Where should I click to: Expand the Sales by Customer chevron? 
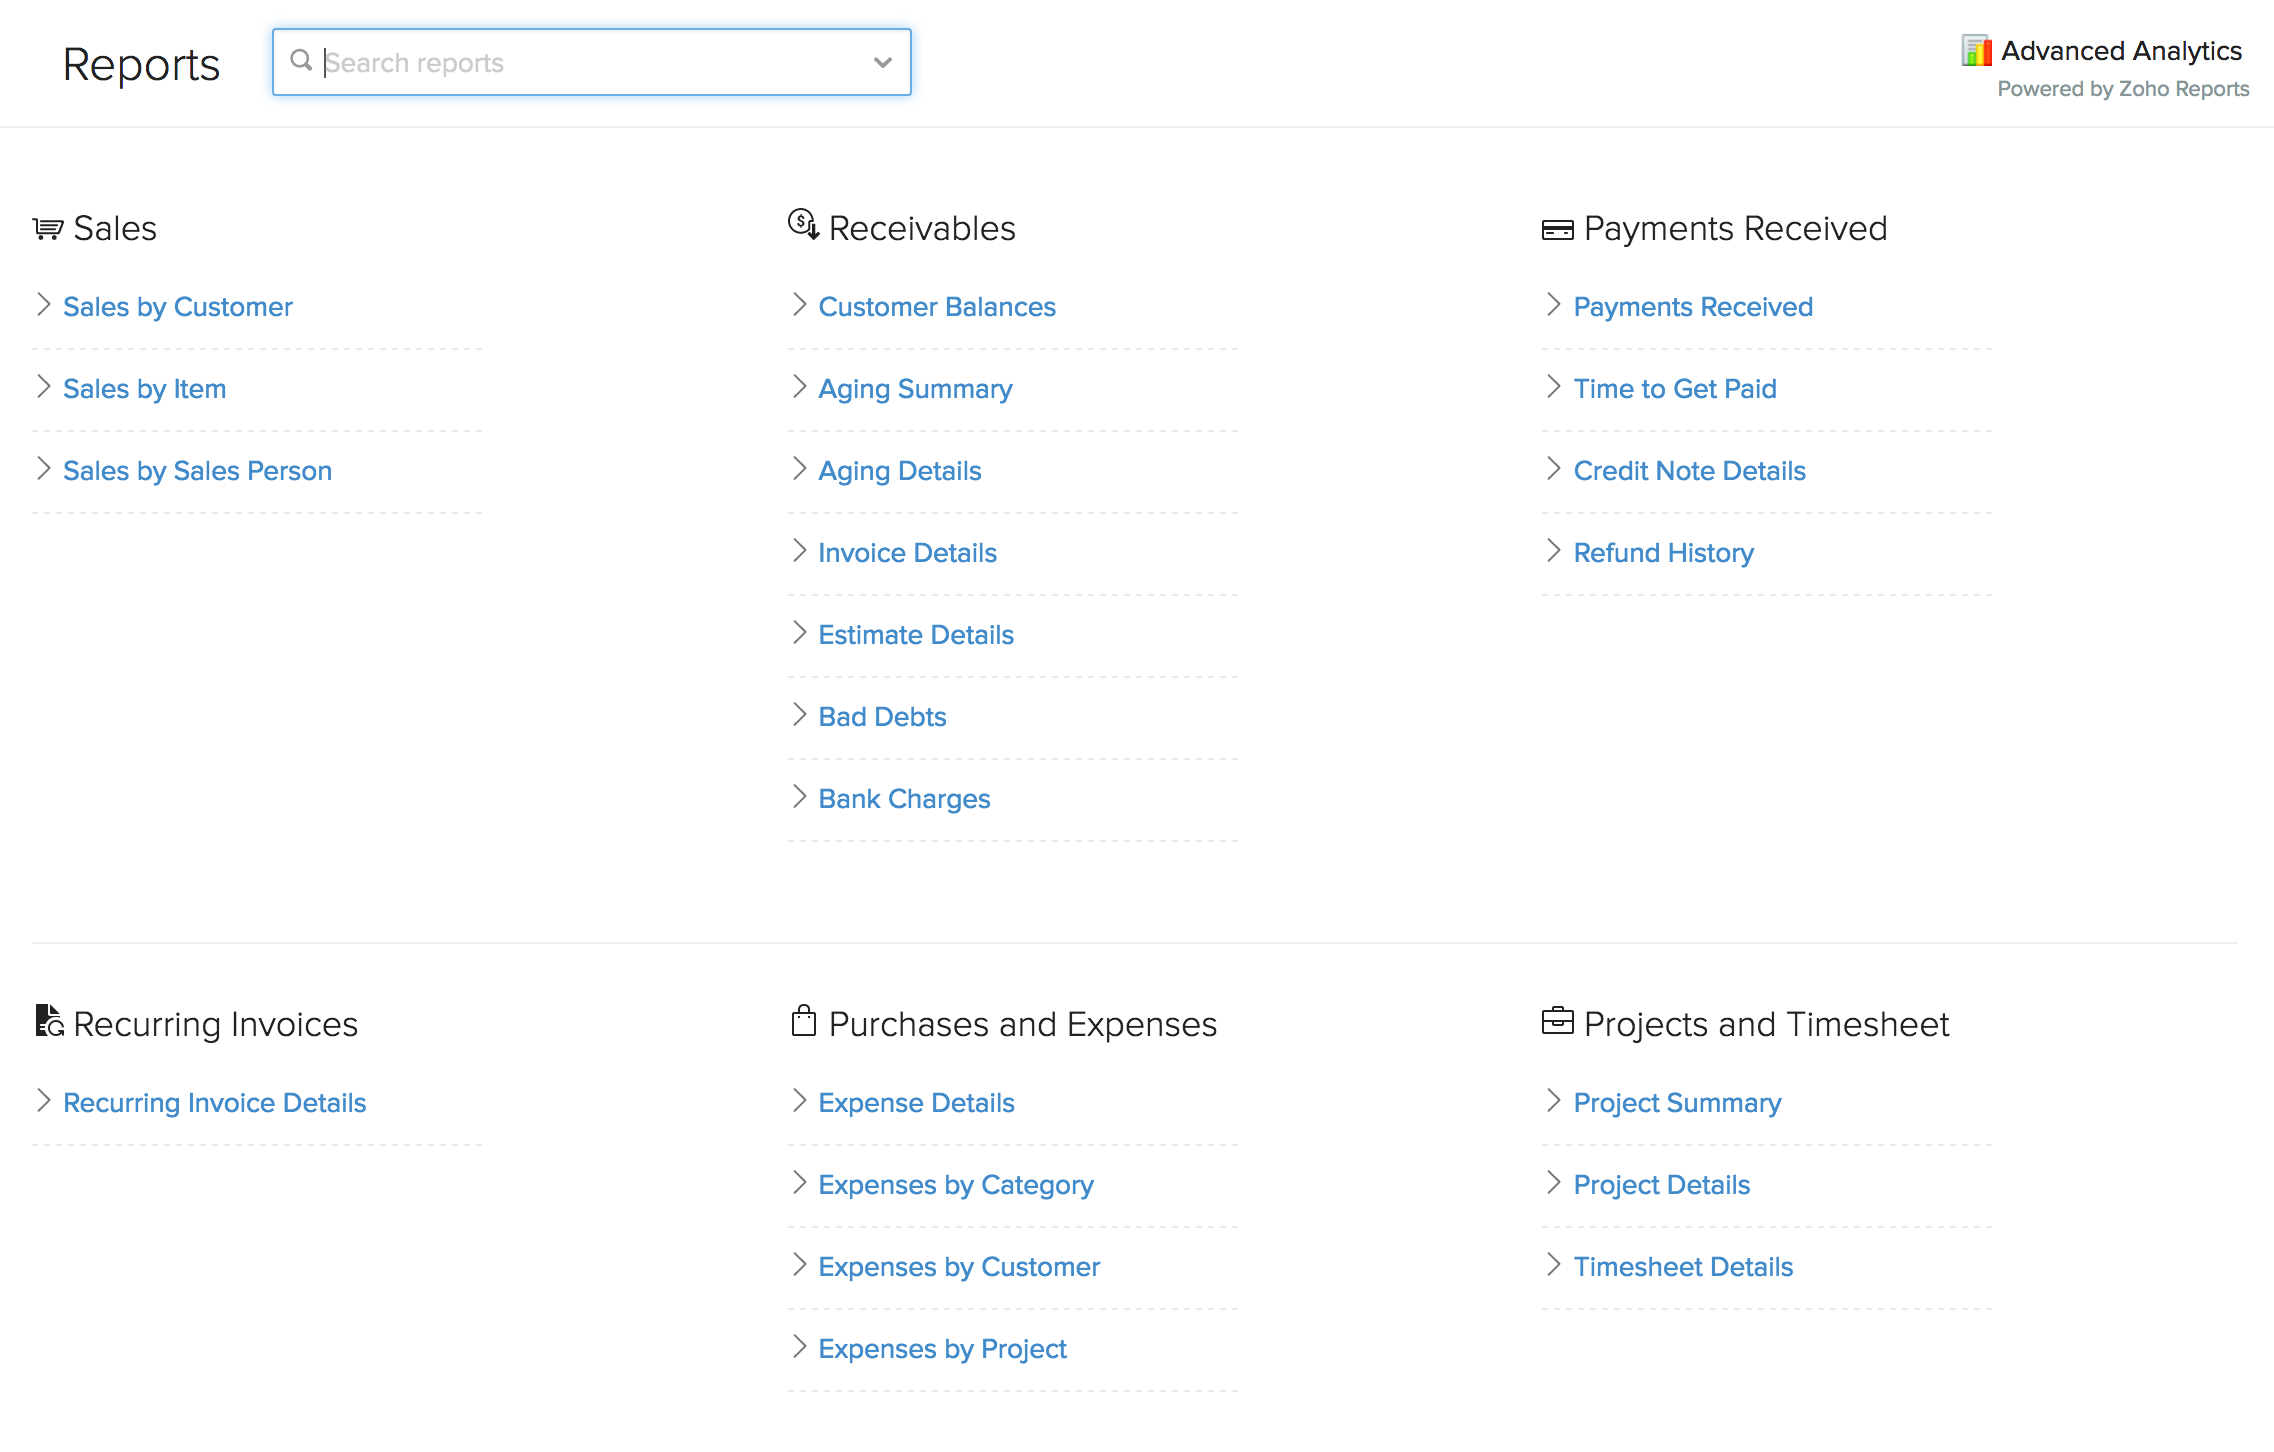(x=43, y=305)
